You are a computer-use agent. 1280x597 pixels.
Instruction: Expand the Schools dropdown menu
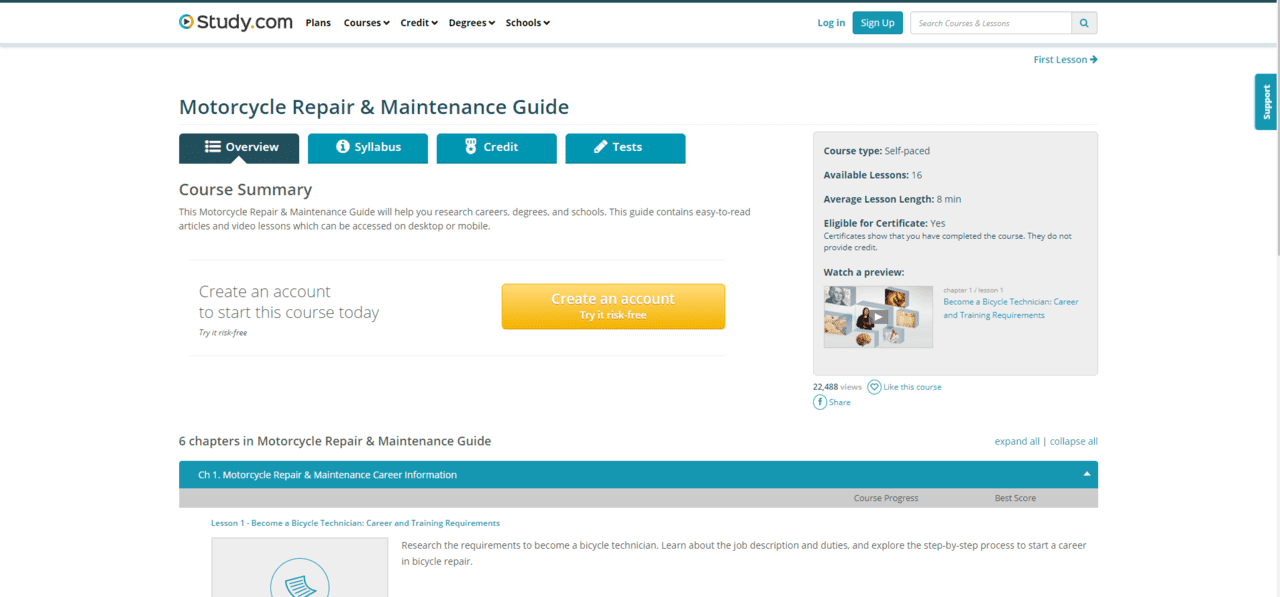pyautogui.click(x=528, y=23)
